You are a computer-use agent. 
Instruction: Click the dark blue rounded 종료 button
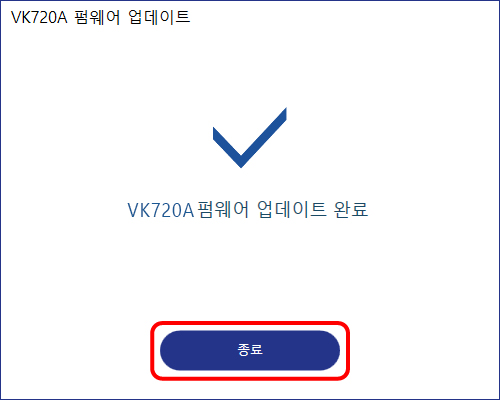(x=250, y=350)
